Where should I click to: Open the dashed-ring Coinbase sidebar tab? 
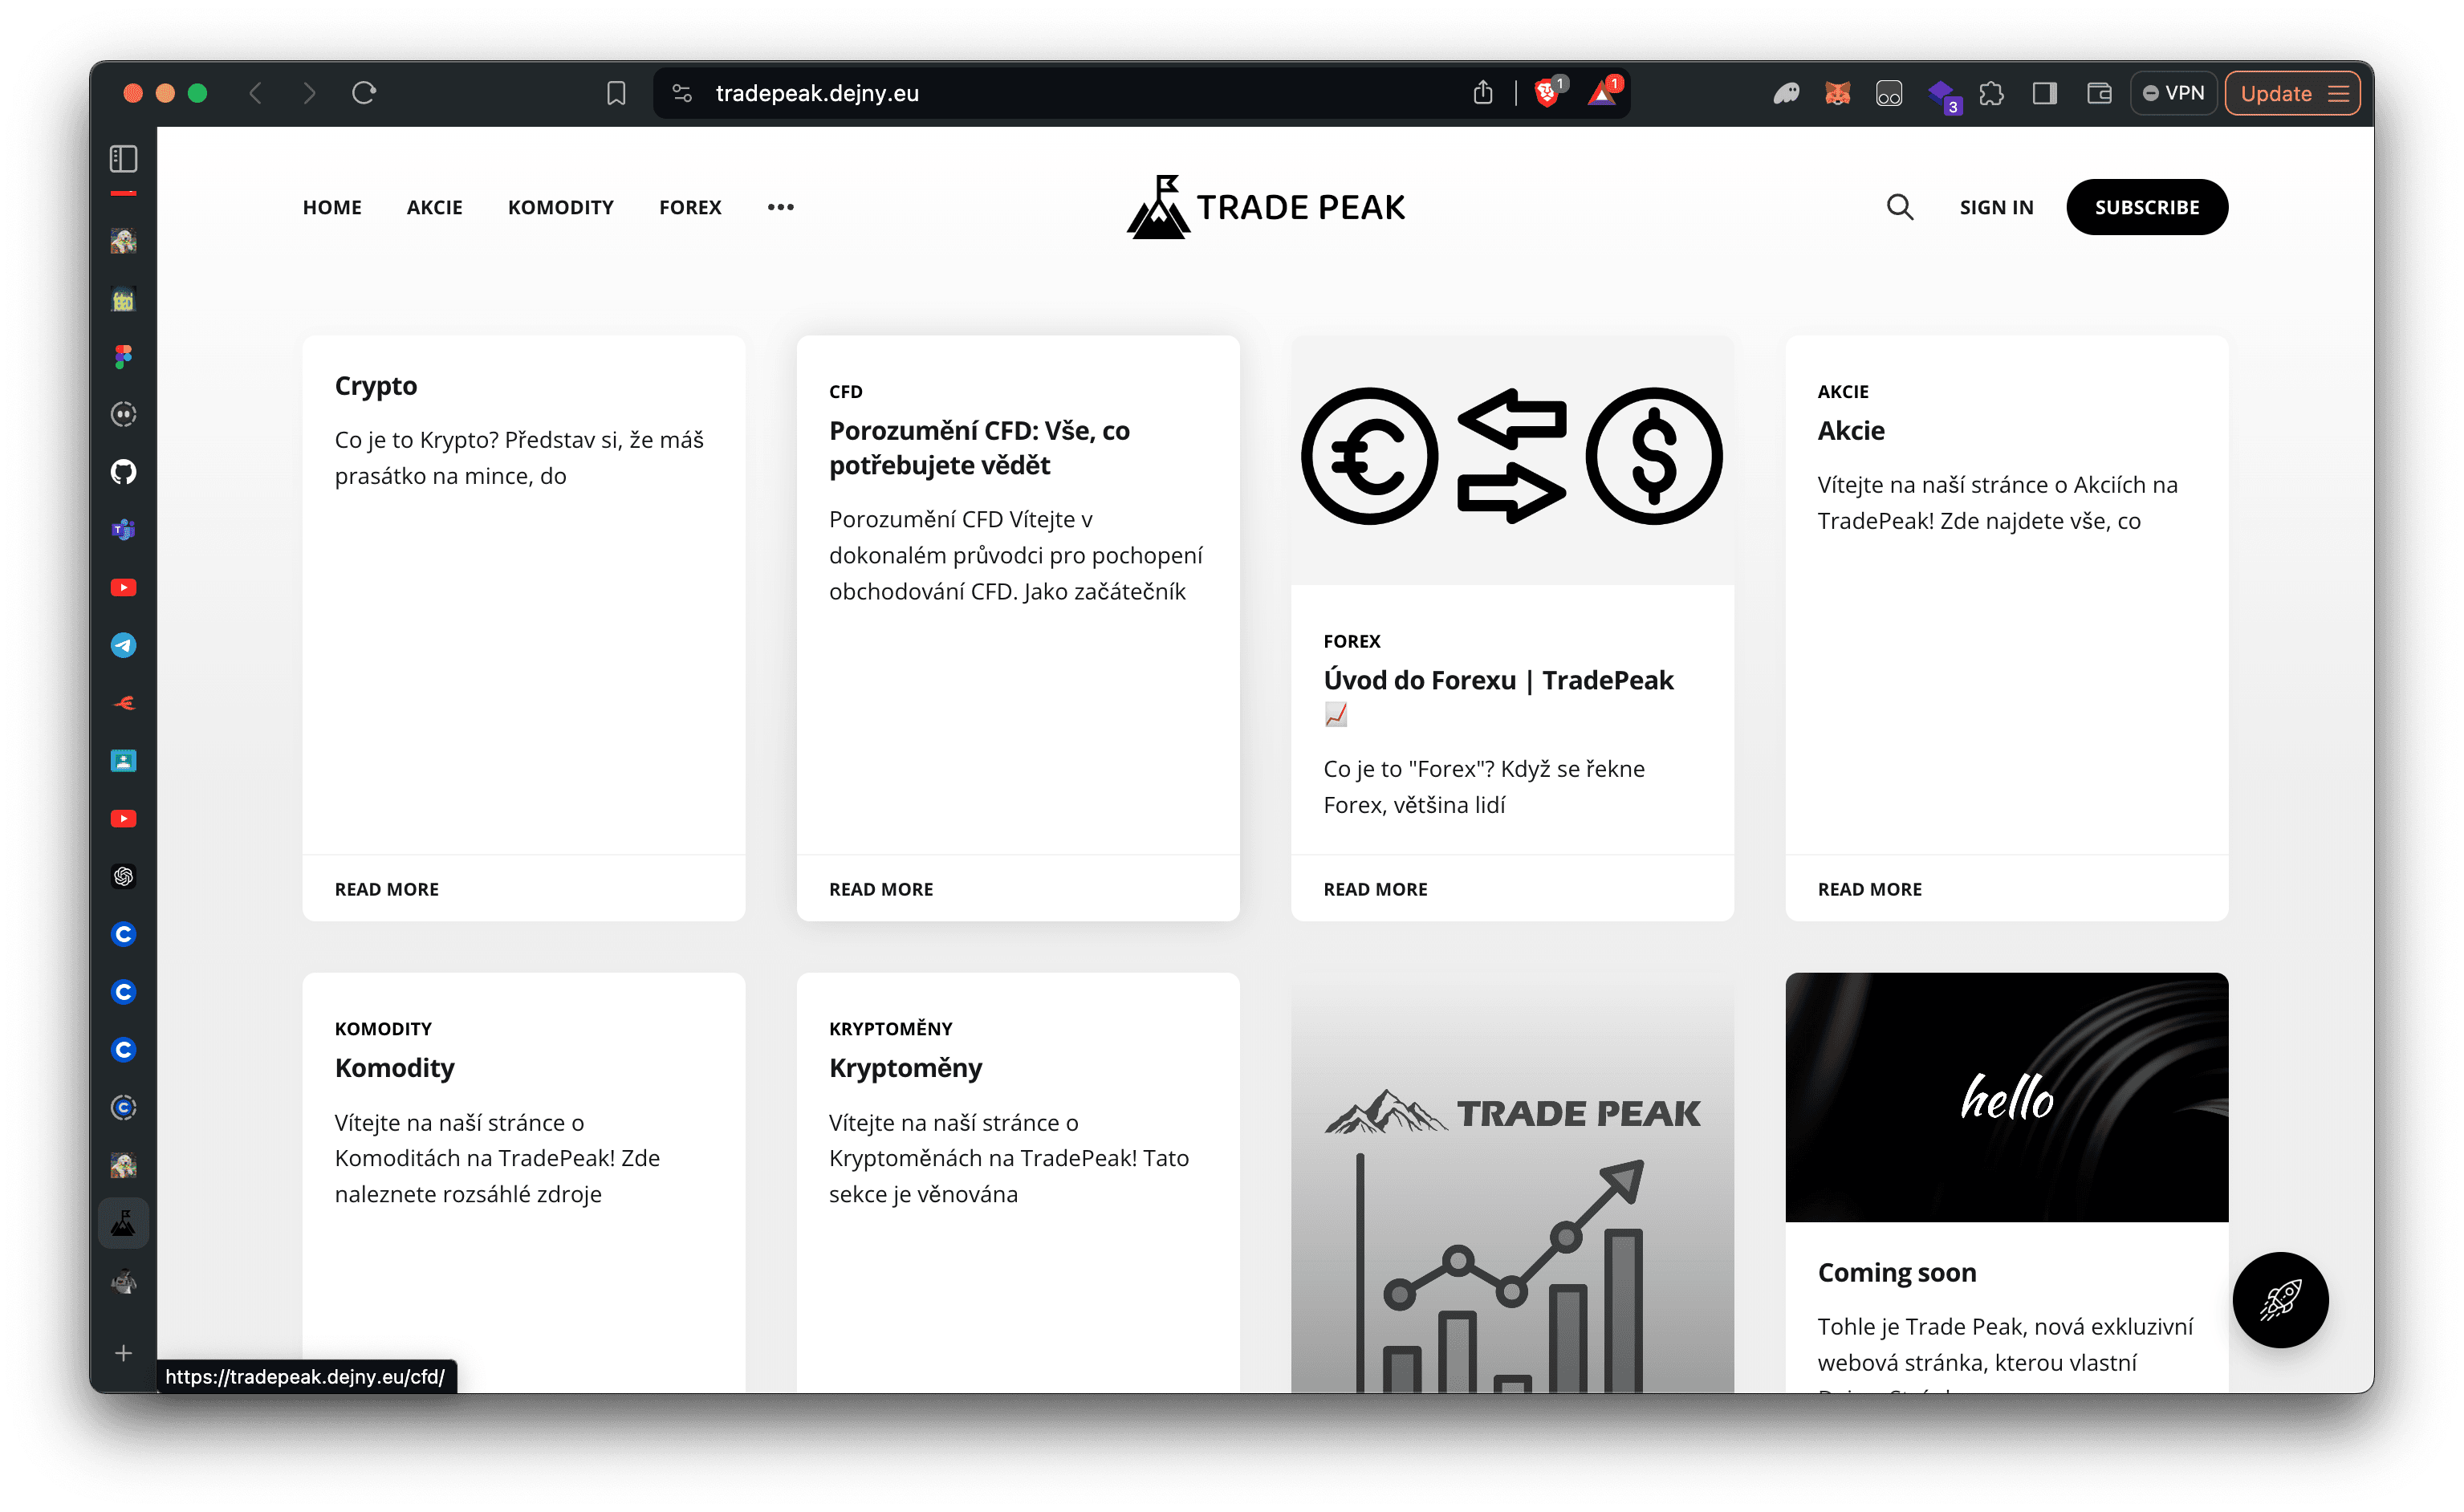(x=123, y=1107)
